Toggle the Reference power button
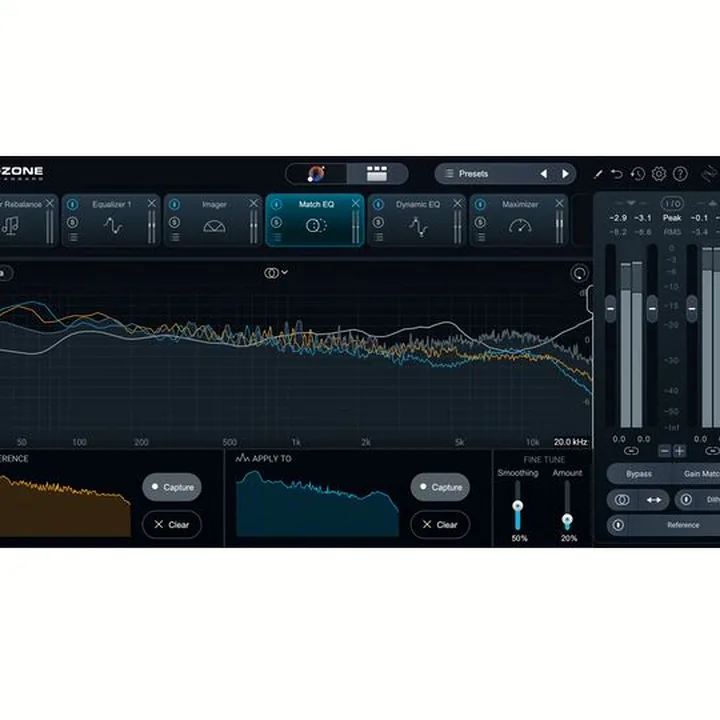720x720 pixels. (x=618, y=525)
